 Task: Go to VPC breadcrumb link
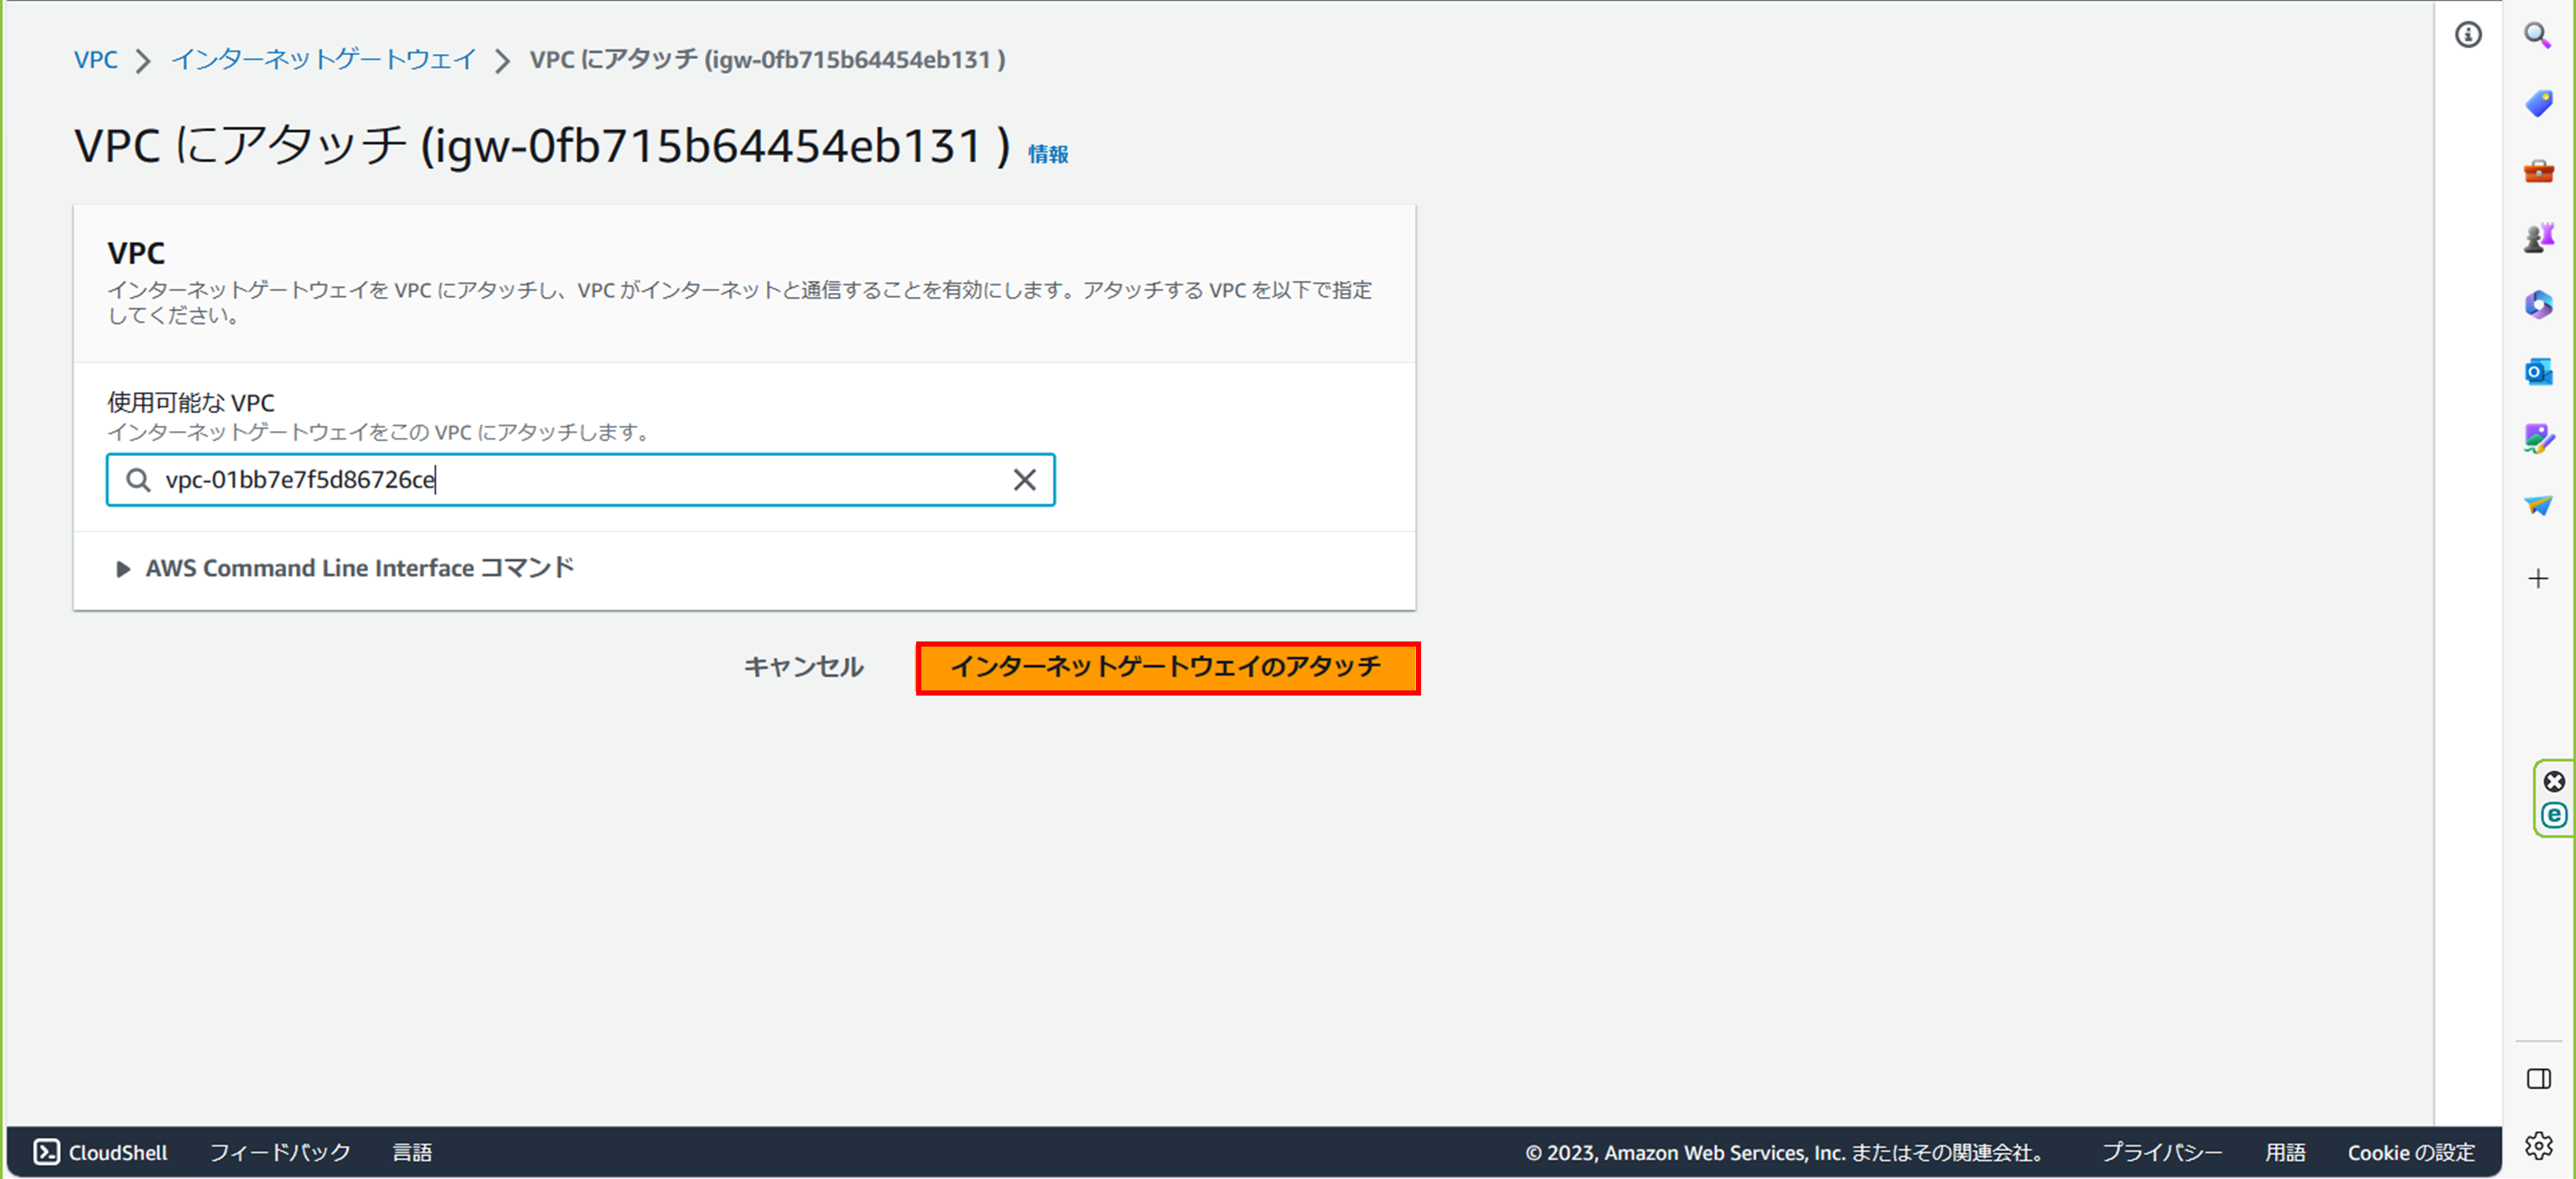(96, 60)
